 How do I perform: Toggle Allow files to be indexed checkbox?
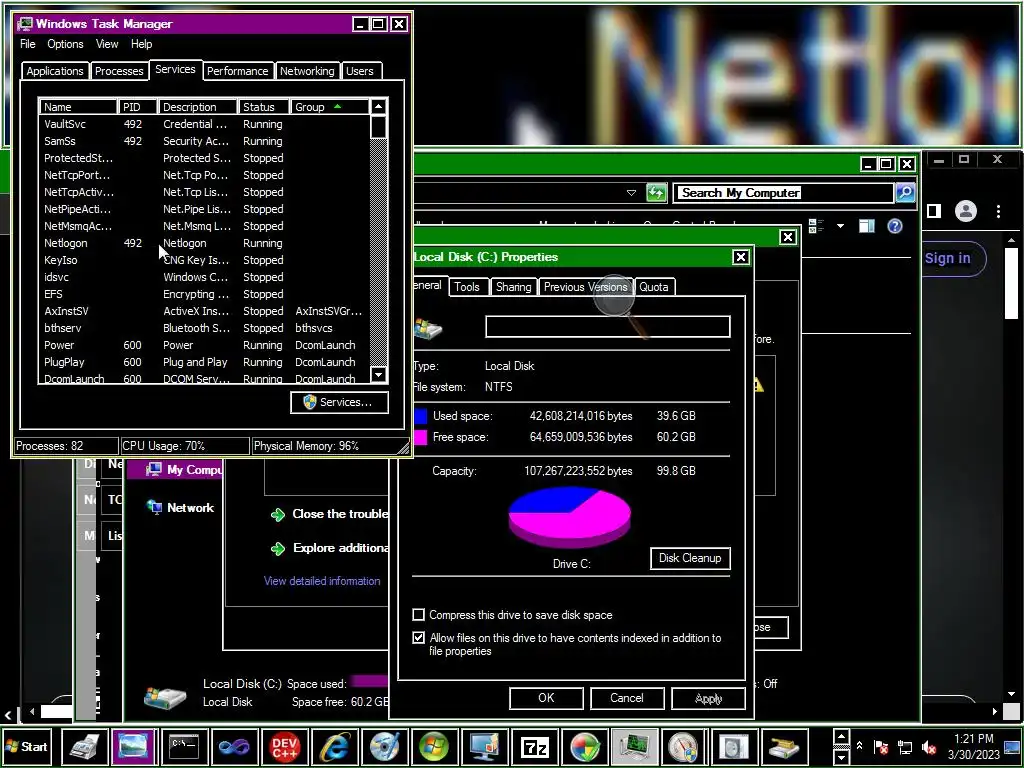point(419,637)
